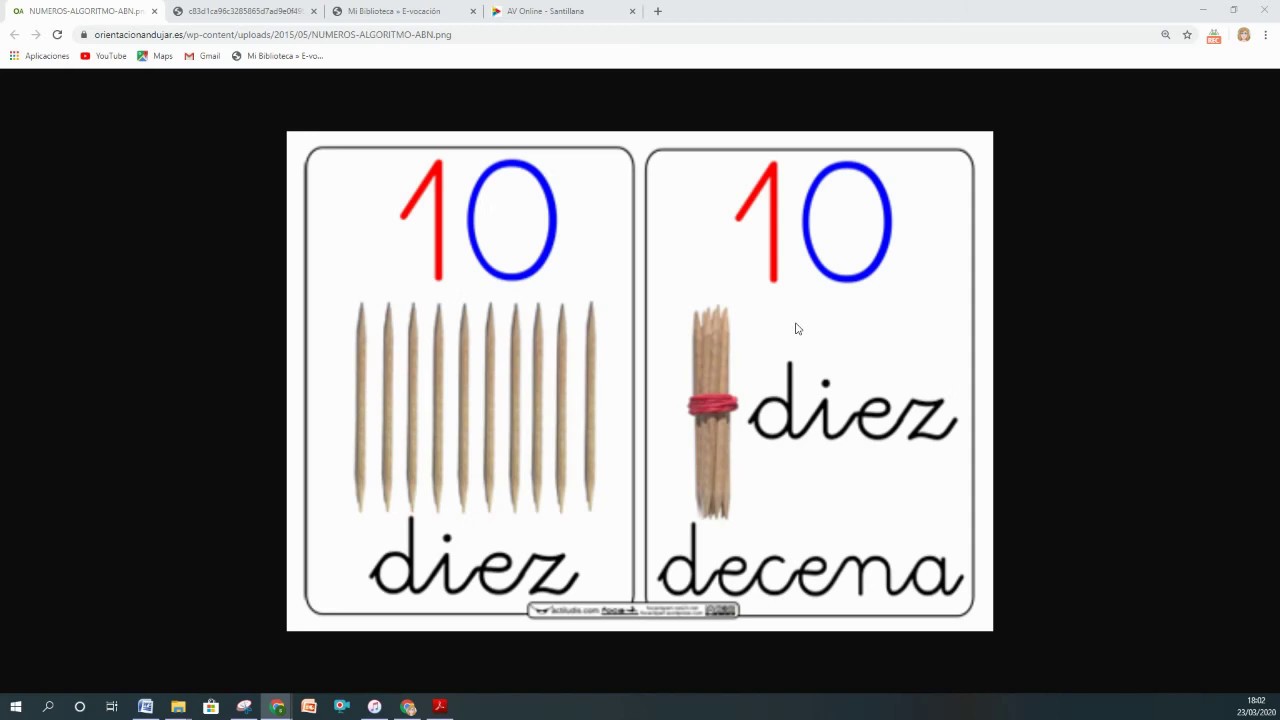
Task: Switch to the Mi Biblioteca » E-vocación tab
Action: pyautogui.click(x=402, y=11)
